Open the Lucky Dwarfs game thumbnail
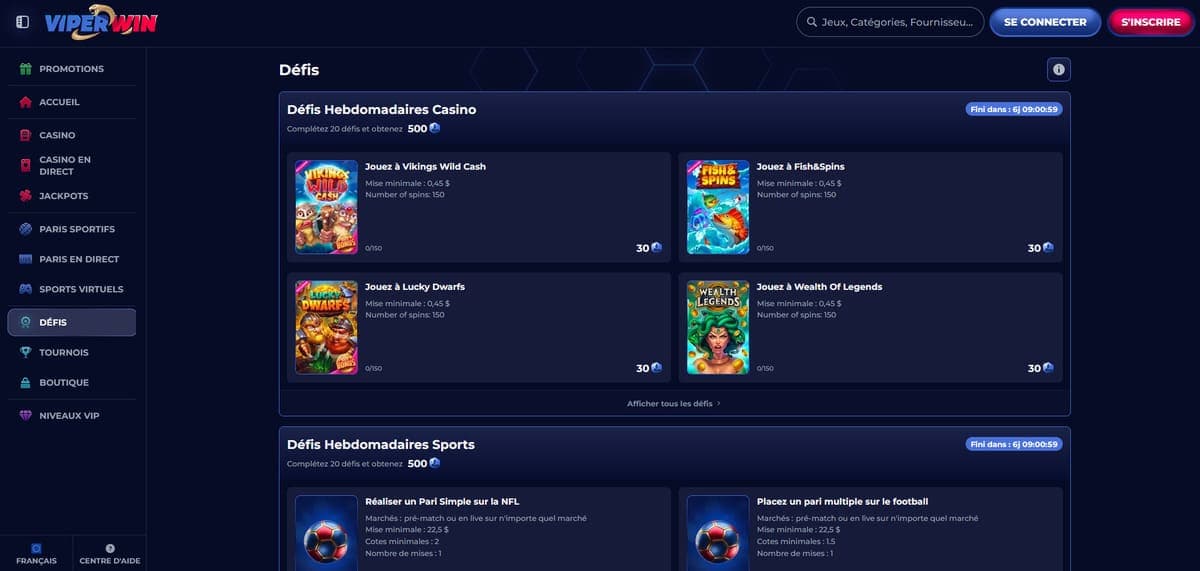Image resolution: width=1200 pixels, height=571 pixels. (x=326, y=327)
